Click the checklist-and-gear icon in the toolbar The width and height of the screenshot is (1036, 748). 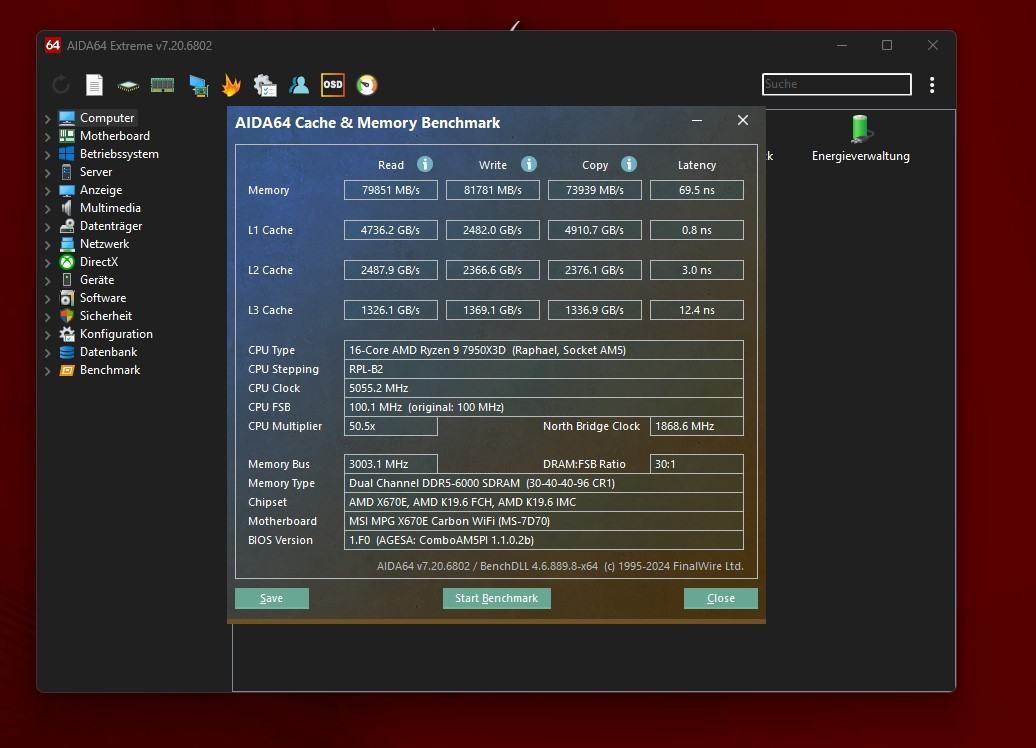[265, 85]
